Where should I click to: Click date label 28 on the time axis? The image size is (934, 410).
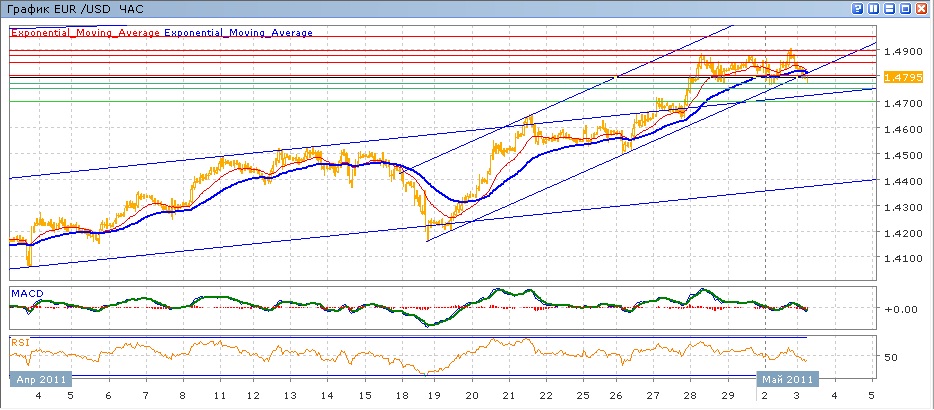[690, 396]
